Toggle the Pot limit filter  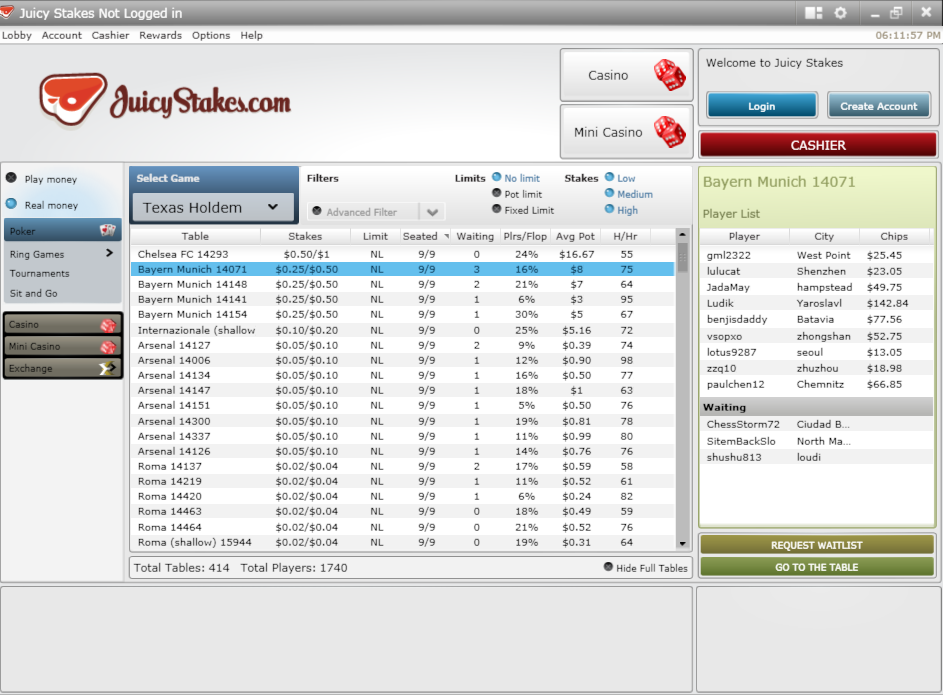[497, 193]
